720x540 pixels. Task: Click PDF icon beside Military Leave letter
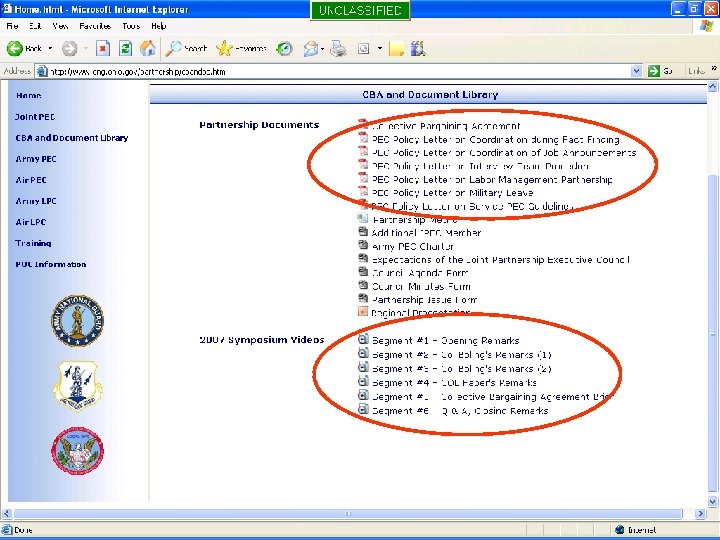pos(363,191)
